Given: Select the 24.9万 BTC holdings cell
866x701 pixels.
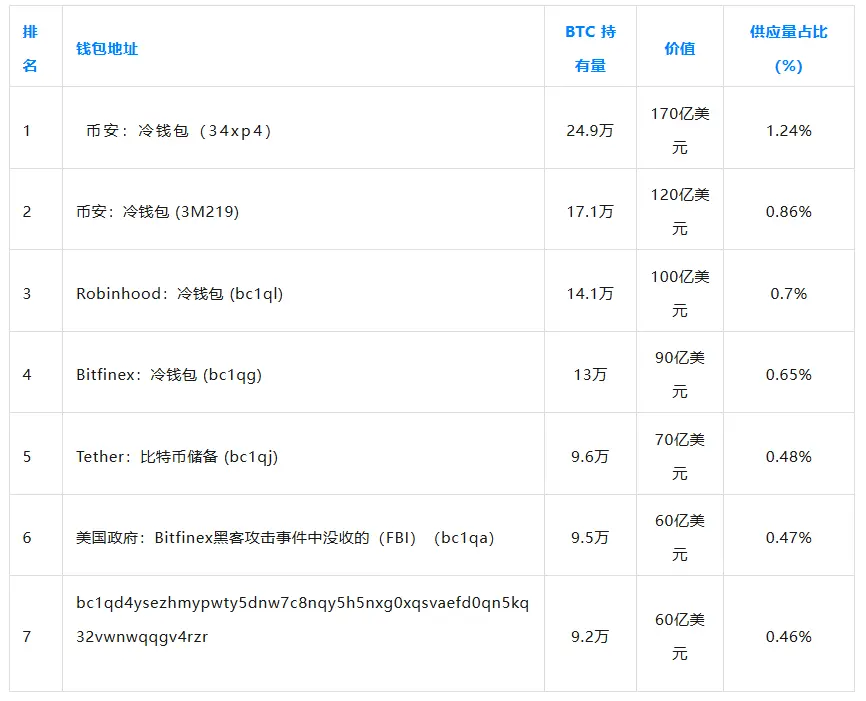Looking at the screenshot, I should click(x=590, y=130).
